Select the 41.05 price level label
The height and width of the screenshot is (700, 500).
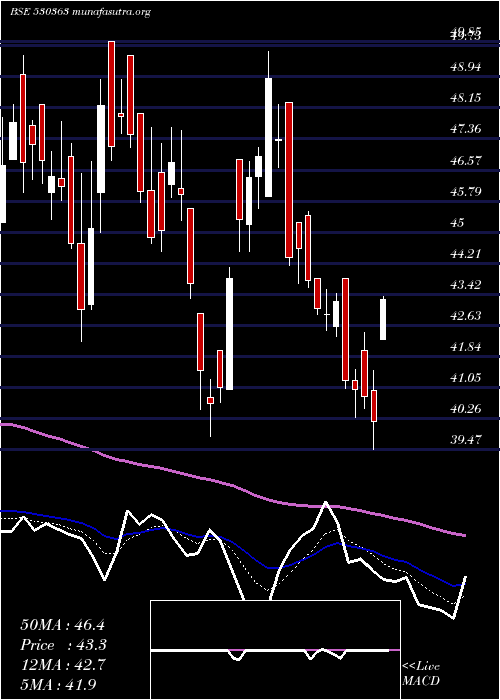coord(465,378)
